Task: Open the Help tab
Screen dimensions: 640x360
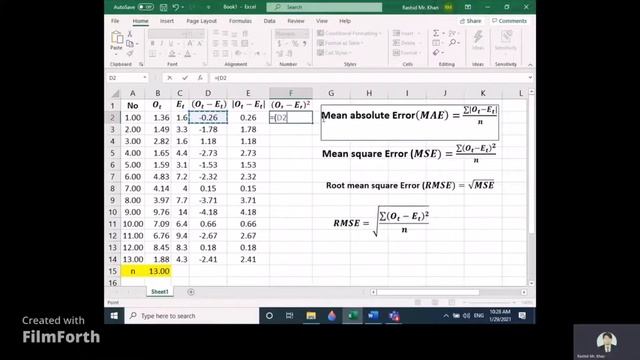Action: click(x=345, y=21)
